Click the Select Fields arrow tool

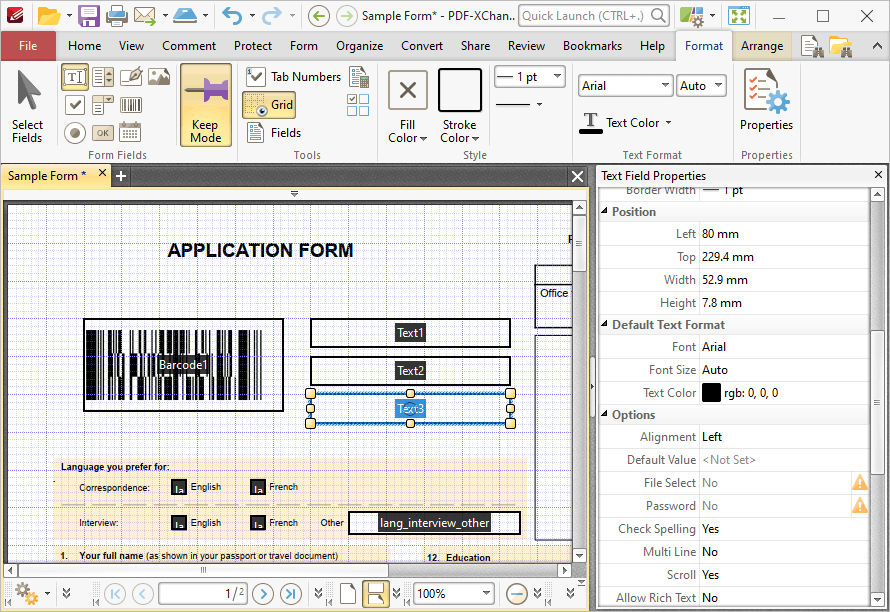(27, 106)
